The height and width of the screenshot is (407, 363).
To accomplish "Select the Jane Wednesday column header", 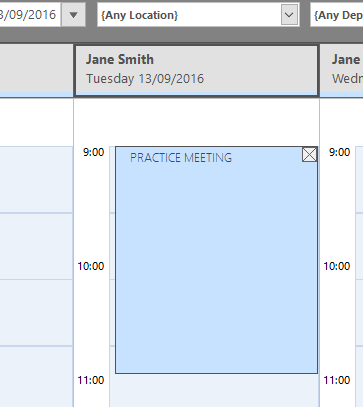I will [342, 70].
